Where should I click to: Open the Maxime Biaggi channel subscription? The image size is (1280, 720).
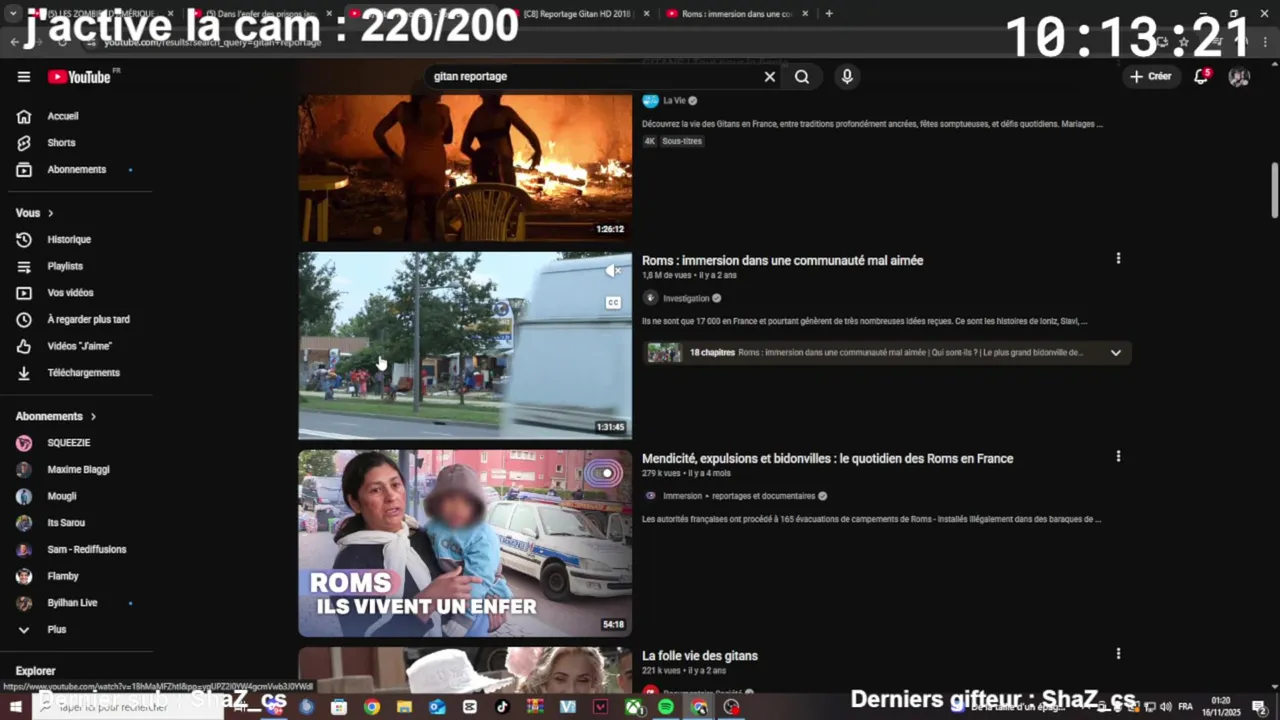pyautogui.click(x=78, y=469)
